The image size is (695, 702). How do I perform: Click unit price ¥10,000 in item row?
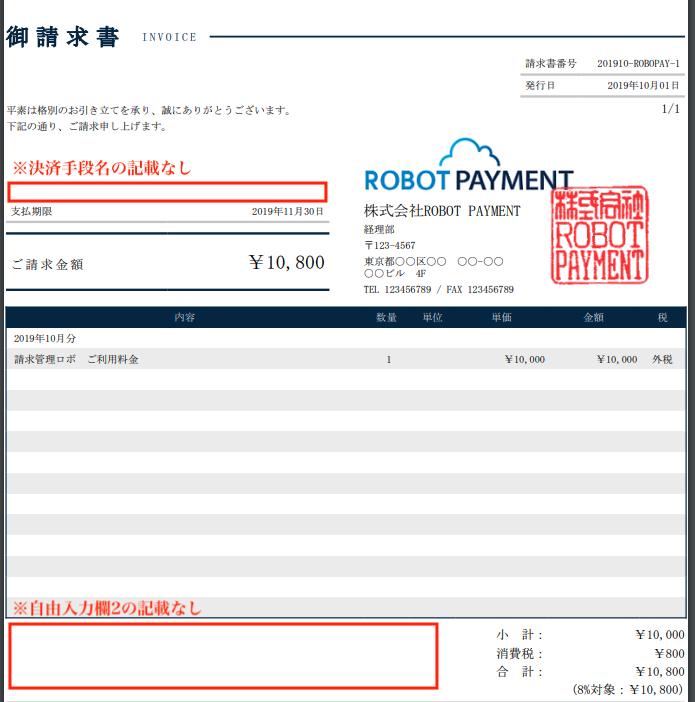point(524,360)
